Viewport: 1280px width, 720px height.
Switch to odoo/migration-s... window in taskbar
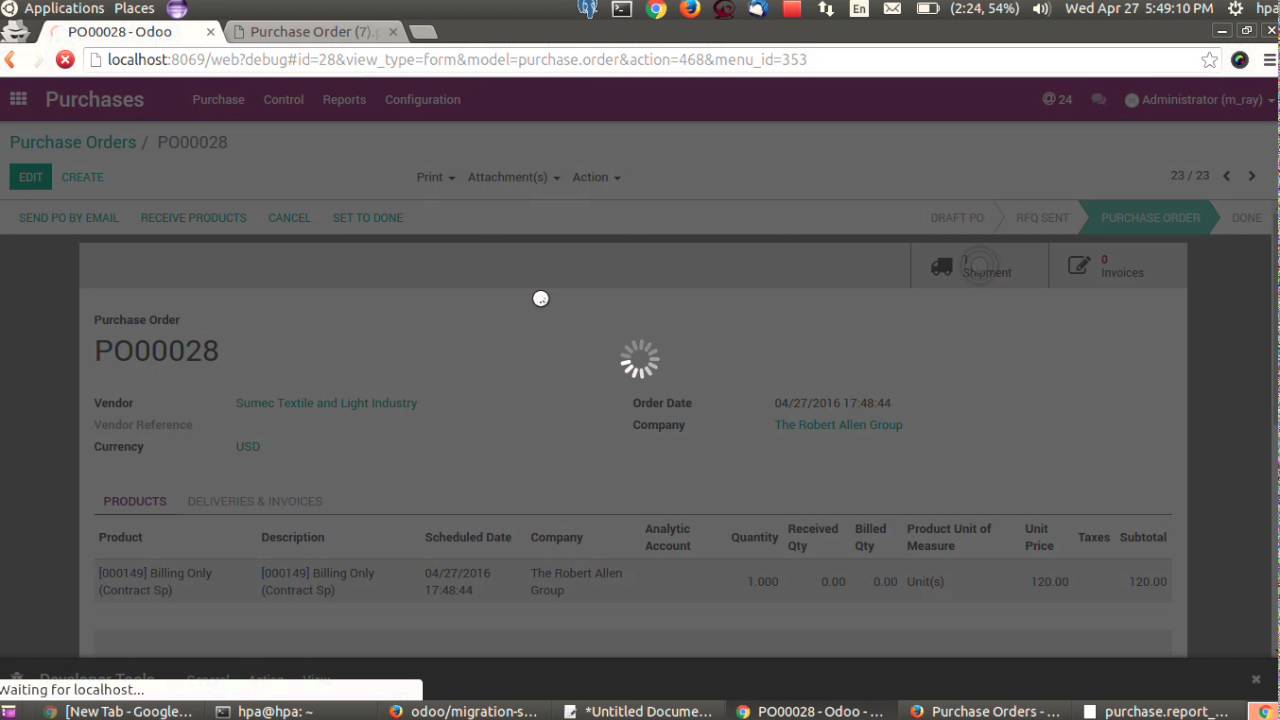coord(465,711)
